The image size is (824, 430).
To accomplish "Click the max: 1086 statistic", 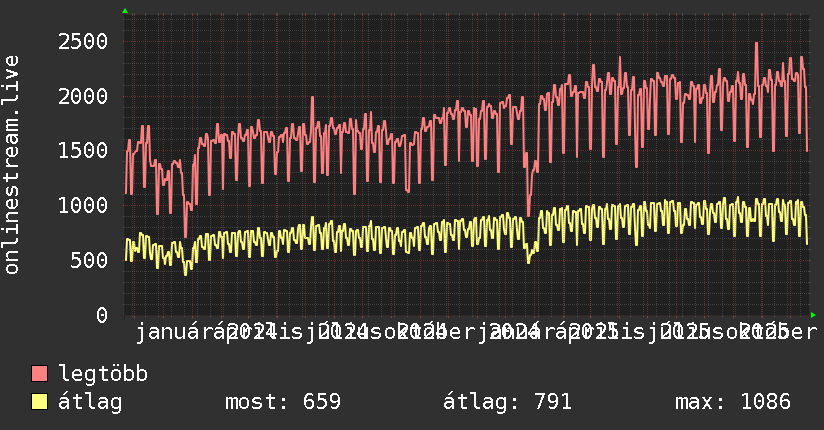I will pyautogui.click(x=733, y=402).
